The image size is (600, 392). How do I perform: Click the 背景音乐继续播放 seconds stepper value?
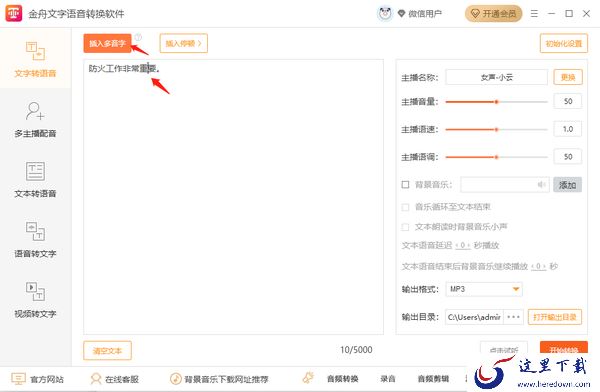(x=538, y=266)
